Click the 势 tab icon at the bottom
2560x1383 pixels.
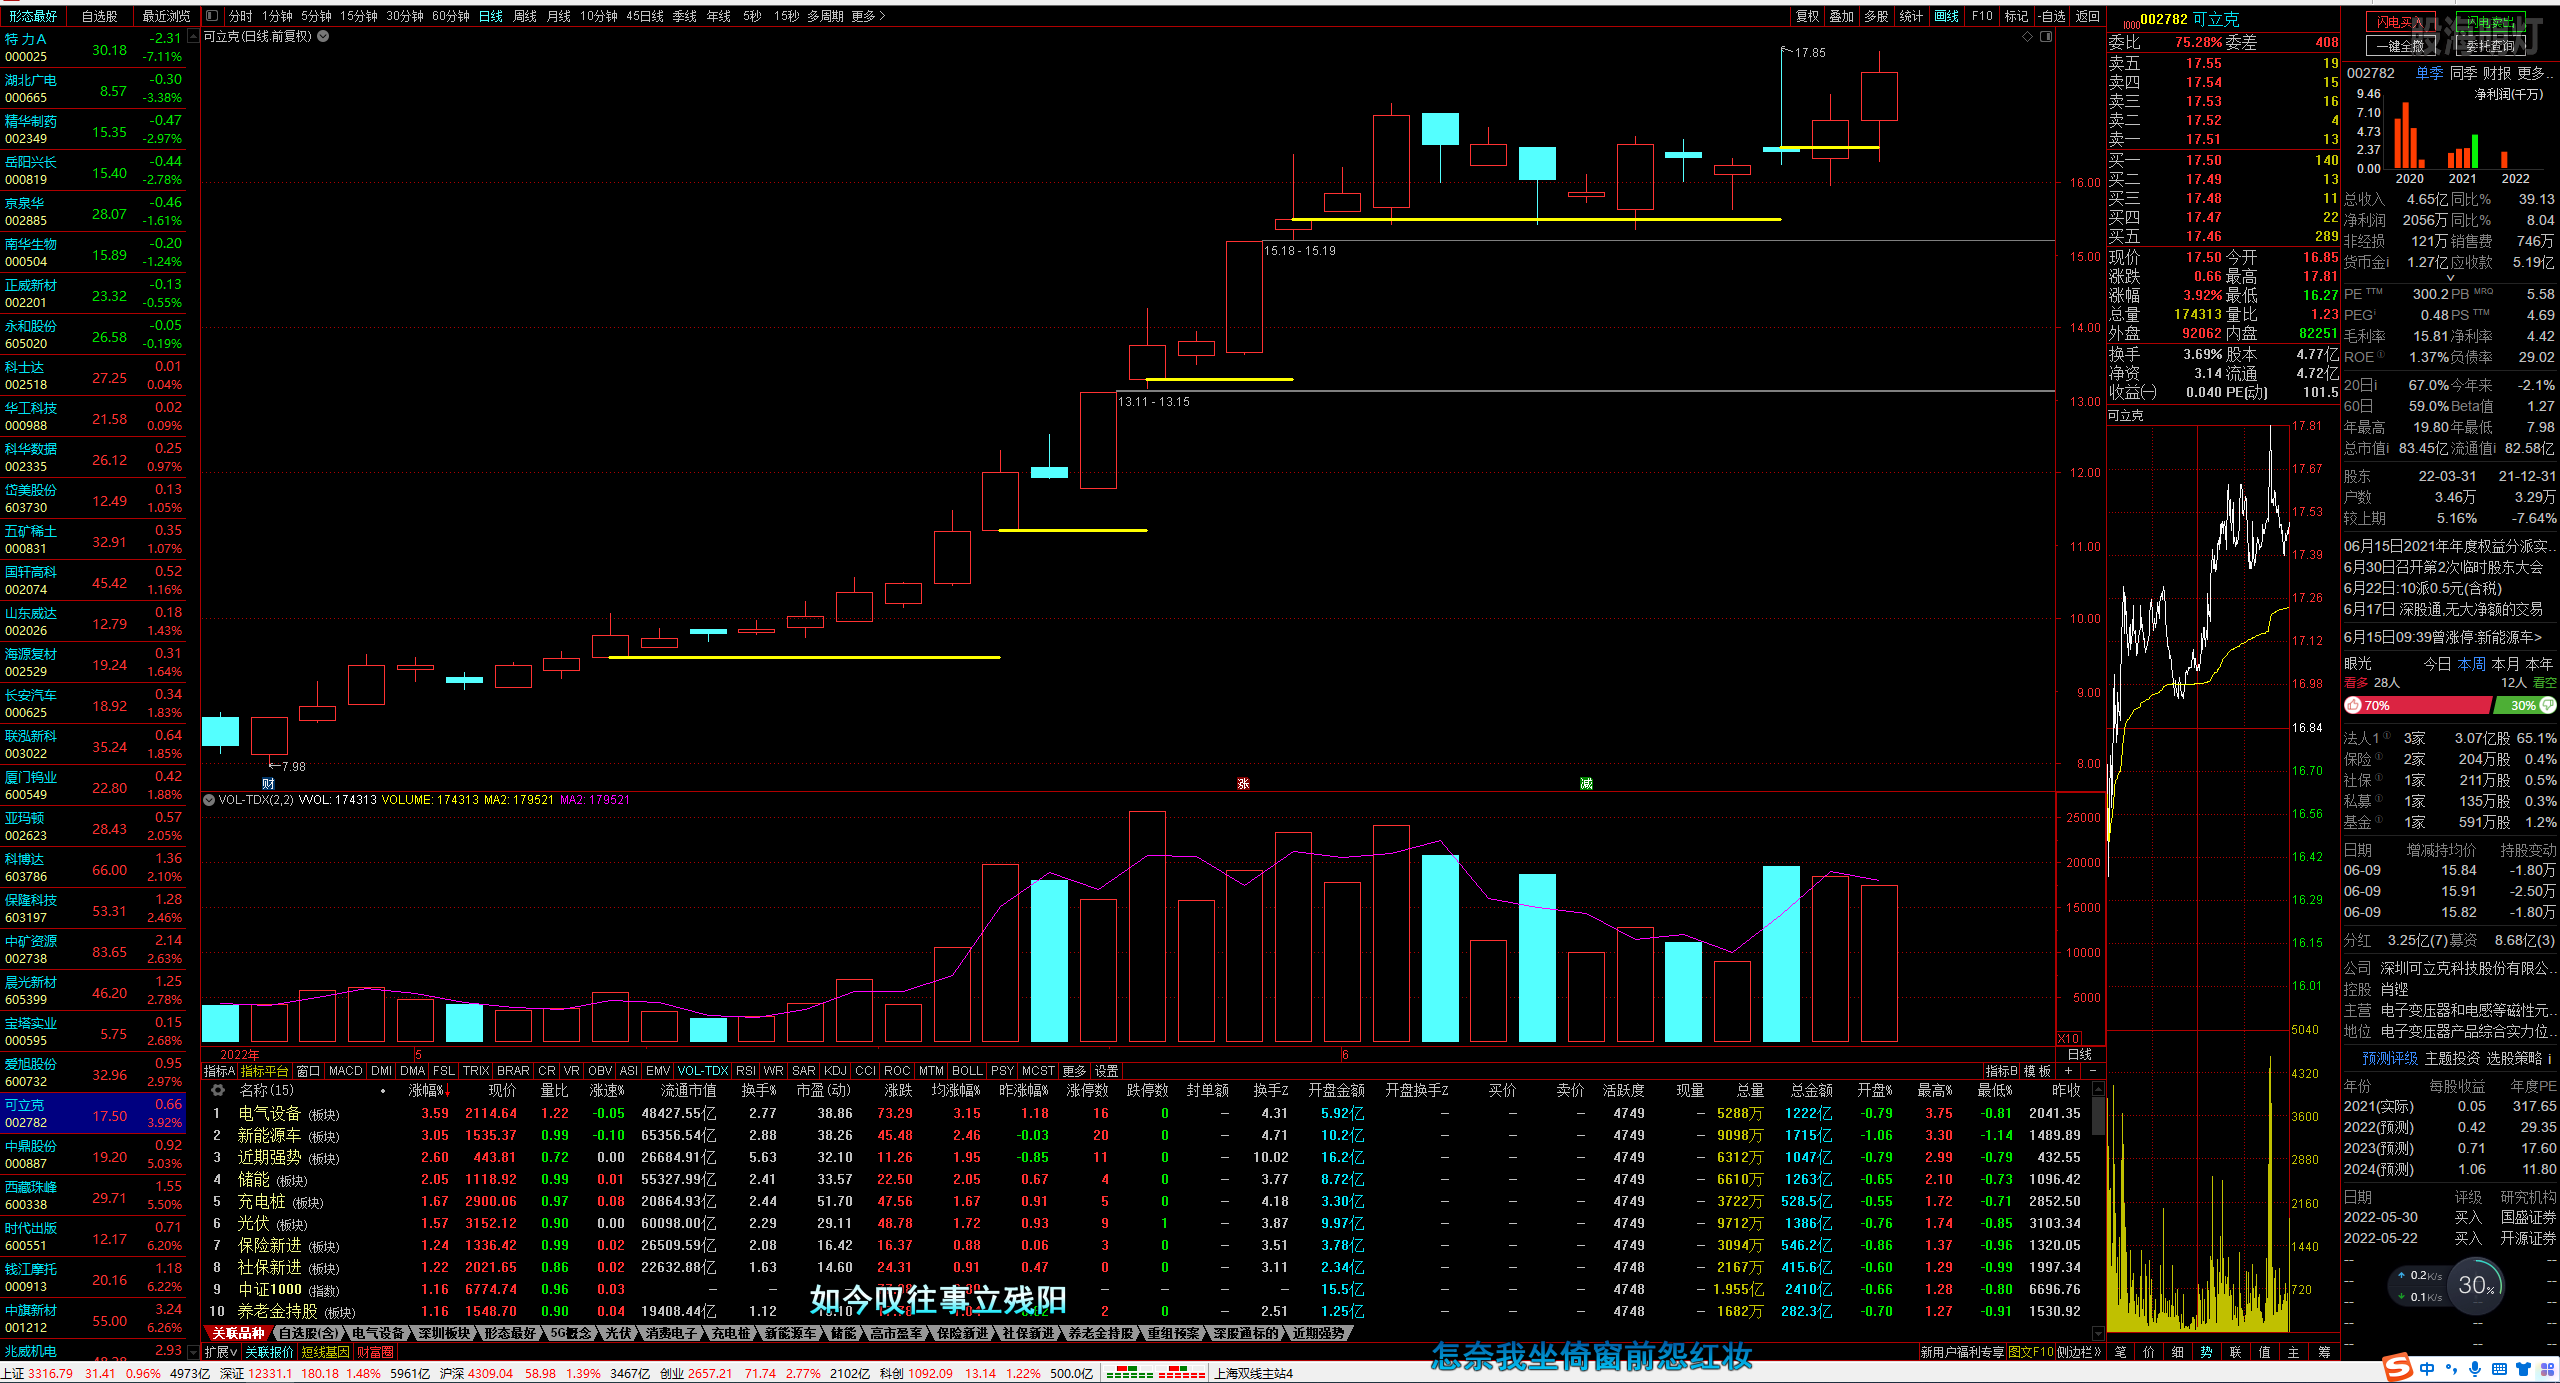point(2207,1351)
